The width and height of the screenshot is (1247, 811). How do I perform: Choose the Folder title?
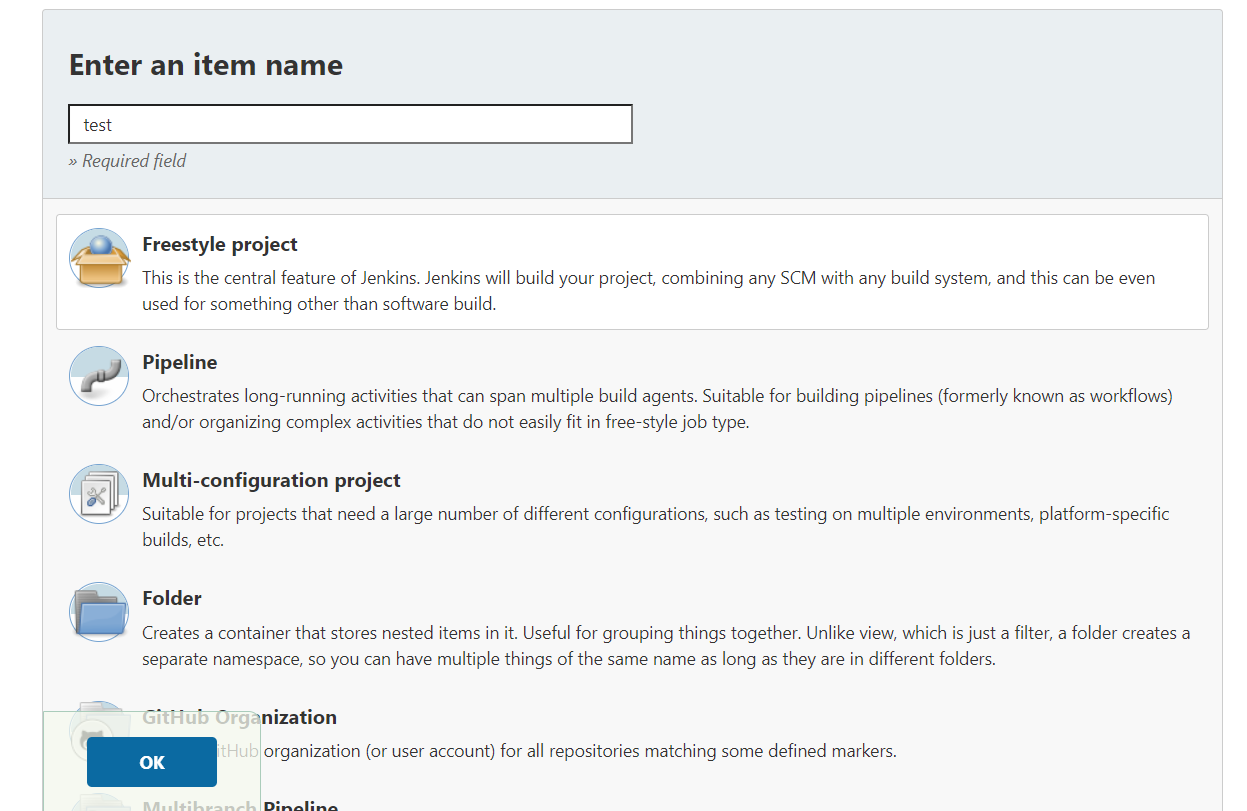pos(172,598)
